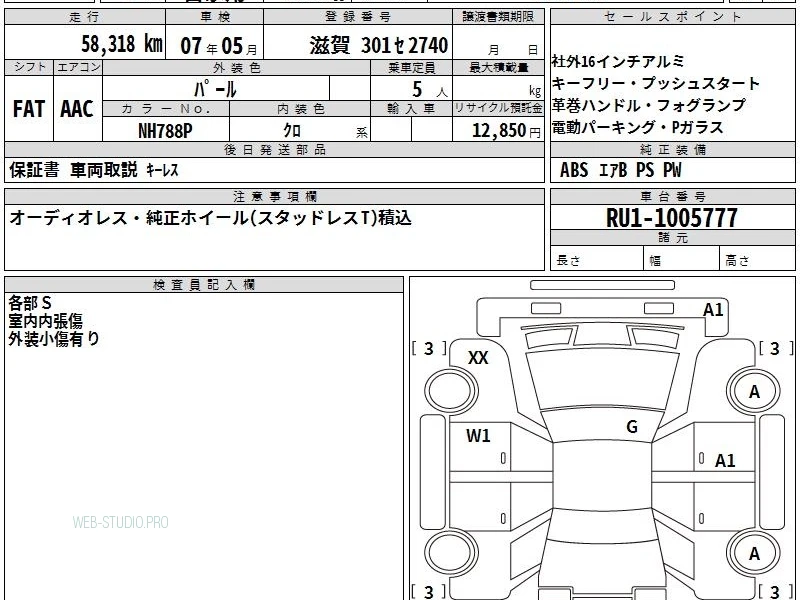Screen dimensions: 800x600
Task: Click the 登録番号 header
Action: [358, 17]
